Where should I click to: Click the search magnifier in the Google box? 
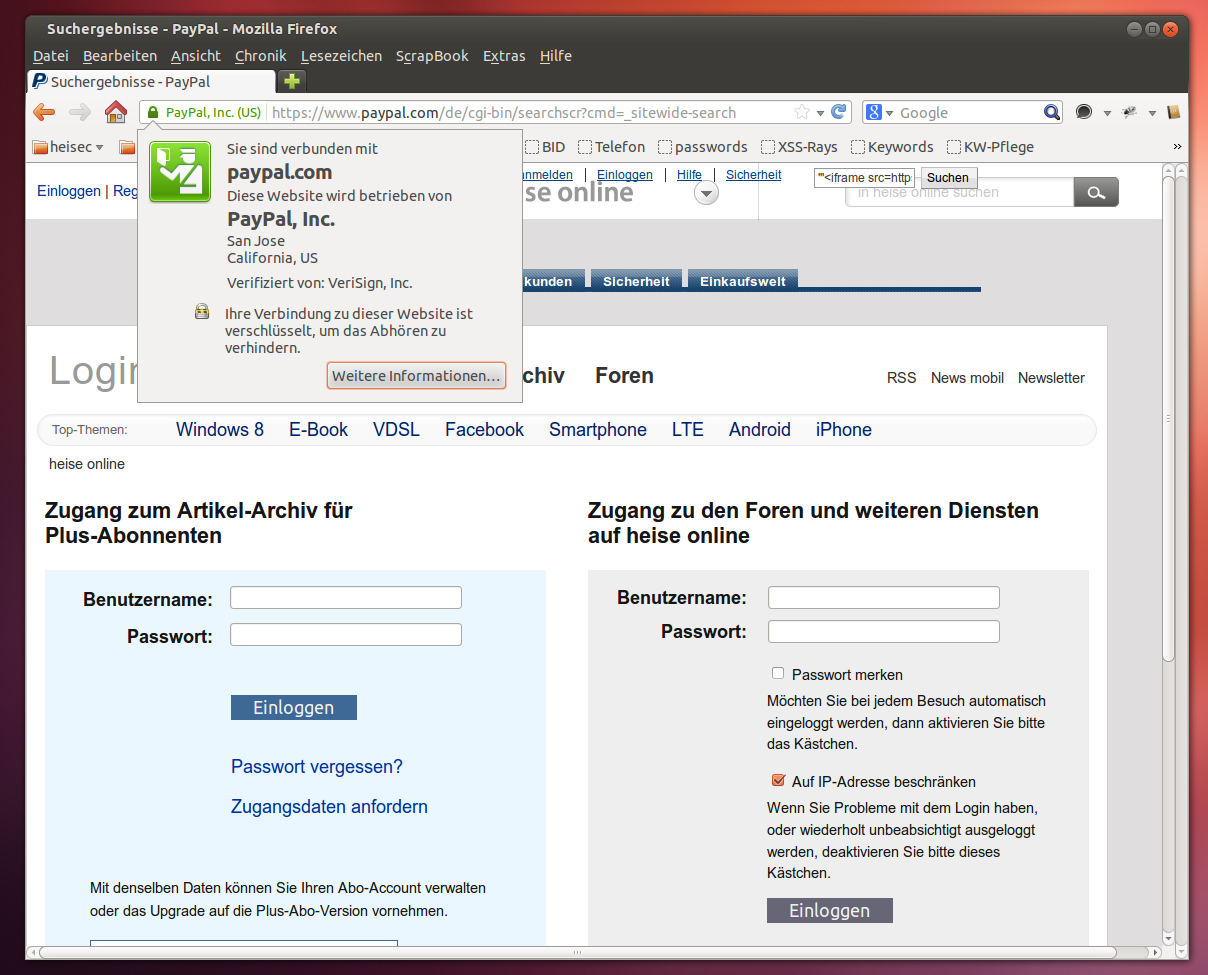pyautogui.click(x=1052, y=113)
